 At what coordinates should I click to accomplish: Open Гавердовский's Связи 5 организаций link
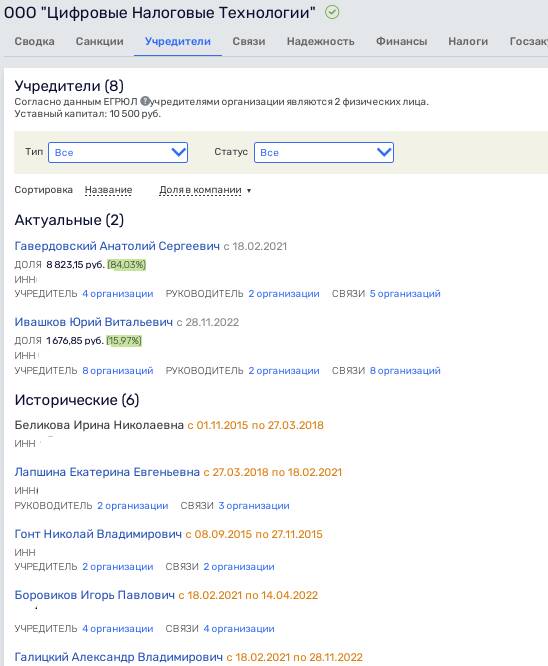[x=405, y=293]
